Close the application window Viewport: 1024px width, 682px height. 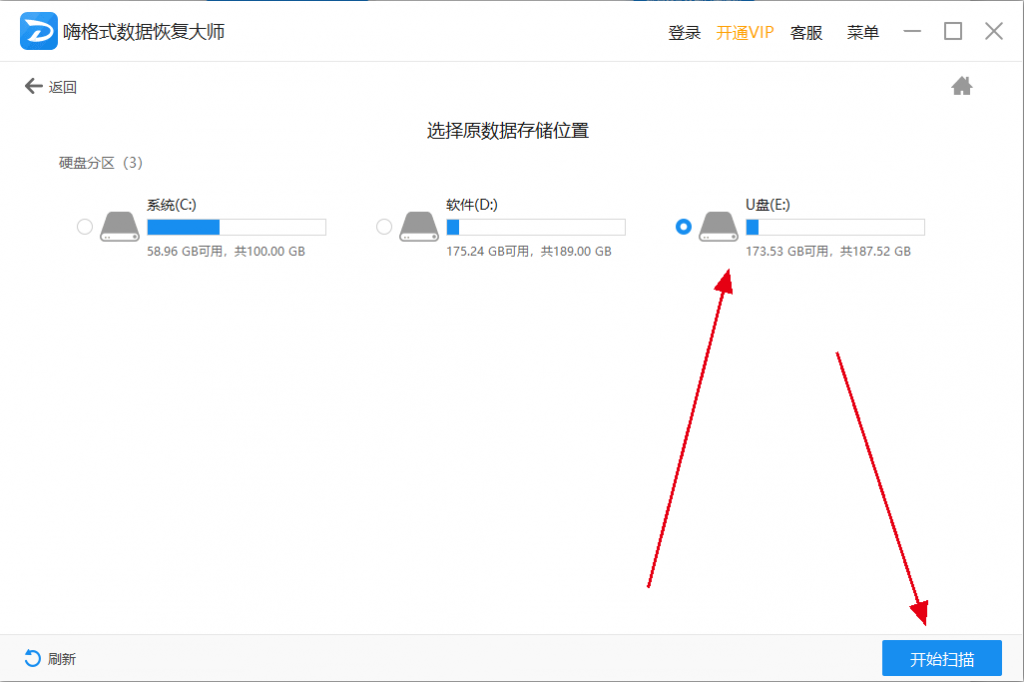pos(994,31)
